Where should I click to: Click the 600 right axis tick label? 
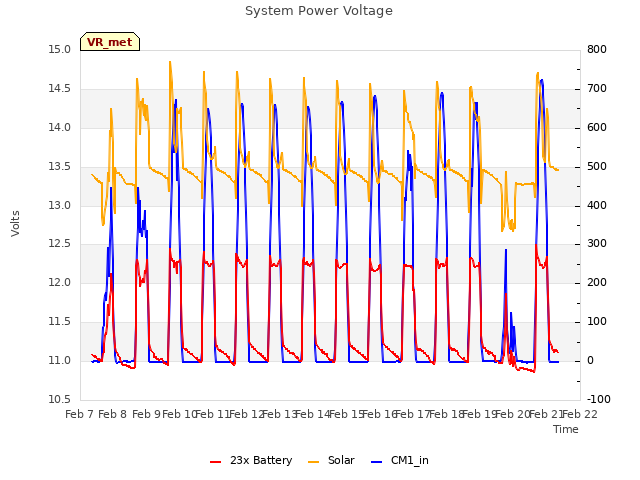[x=597, y=128]
